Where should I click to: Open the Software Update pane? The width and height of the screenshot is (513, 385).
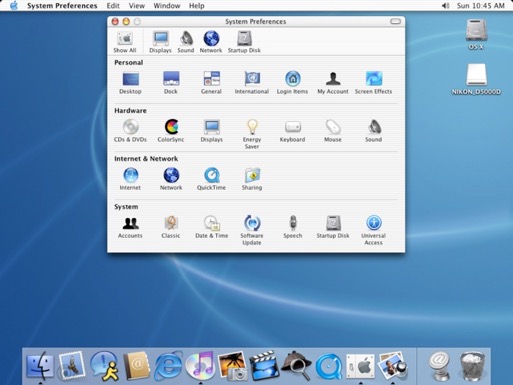252,230
